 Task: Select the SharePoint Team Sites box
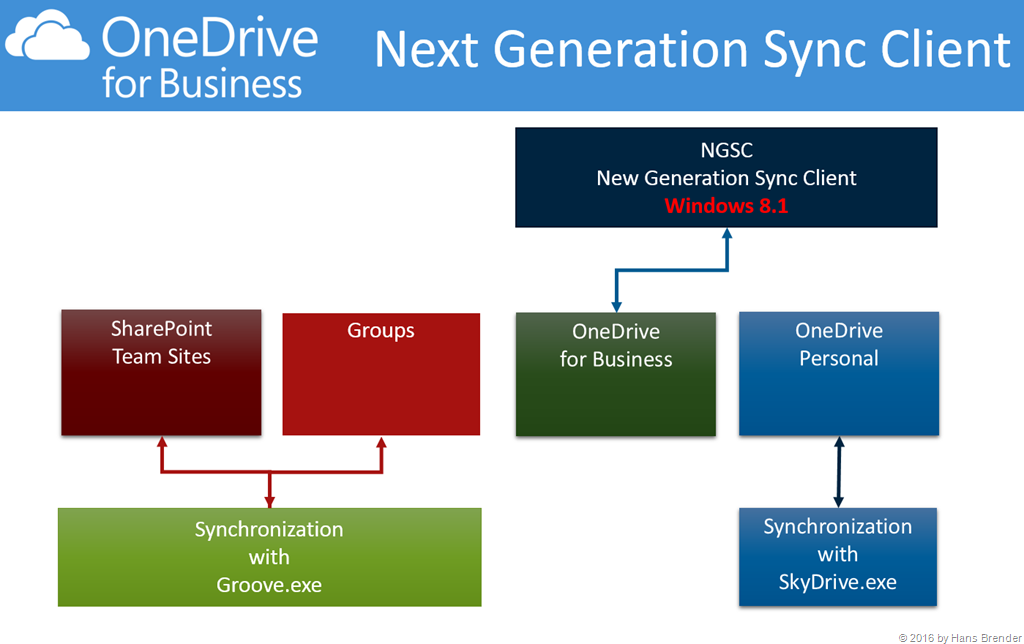[161, 373]
